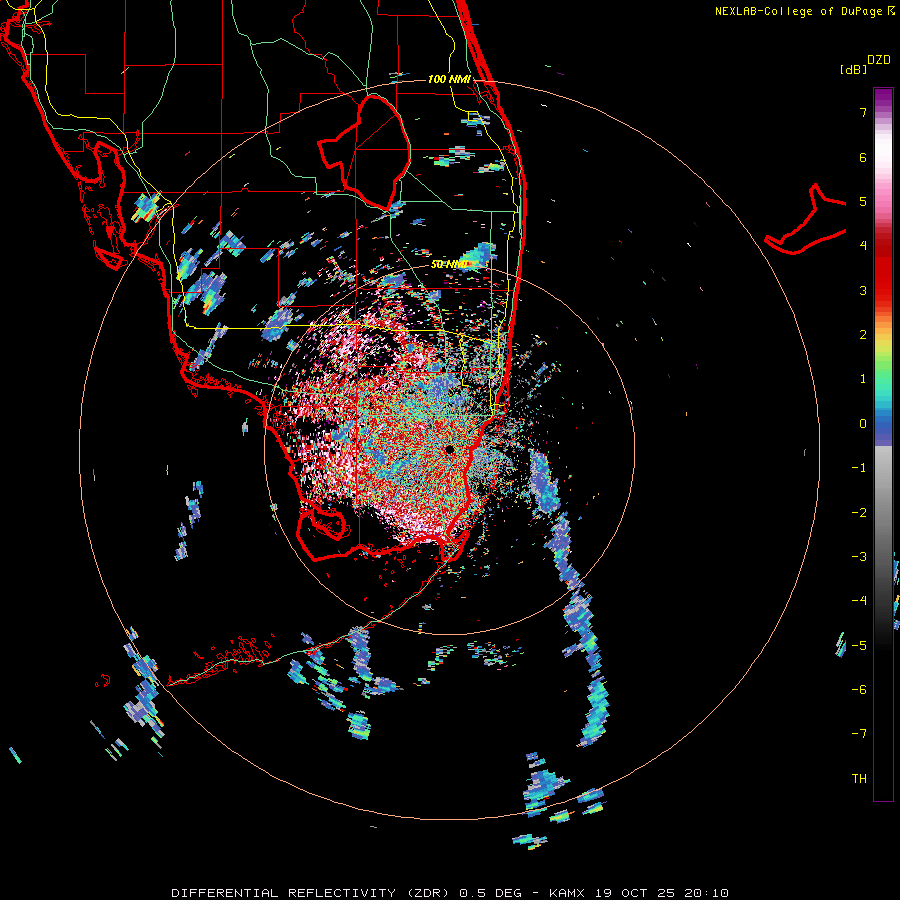Click the -7 value on the color scale
This screenshot has width=900, height=900.
[859, 734]
